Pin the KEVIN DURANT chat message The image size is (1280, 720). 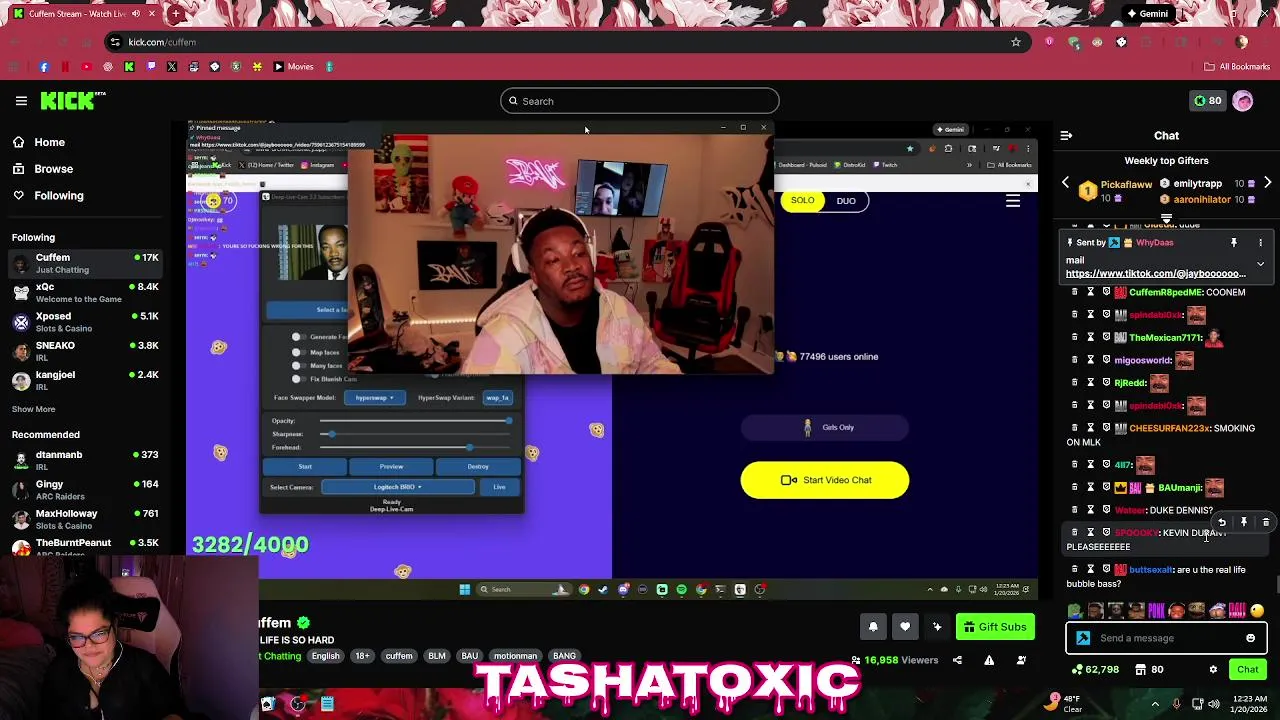click(1244, 522)
